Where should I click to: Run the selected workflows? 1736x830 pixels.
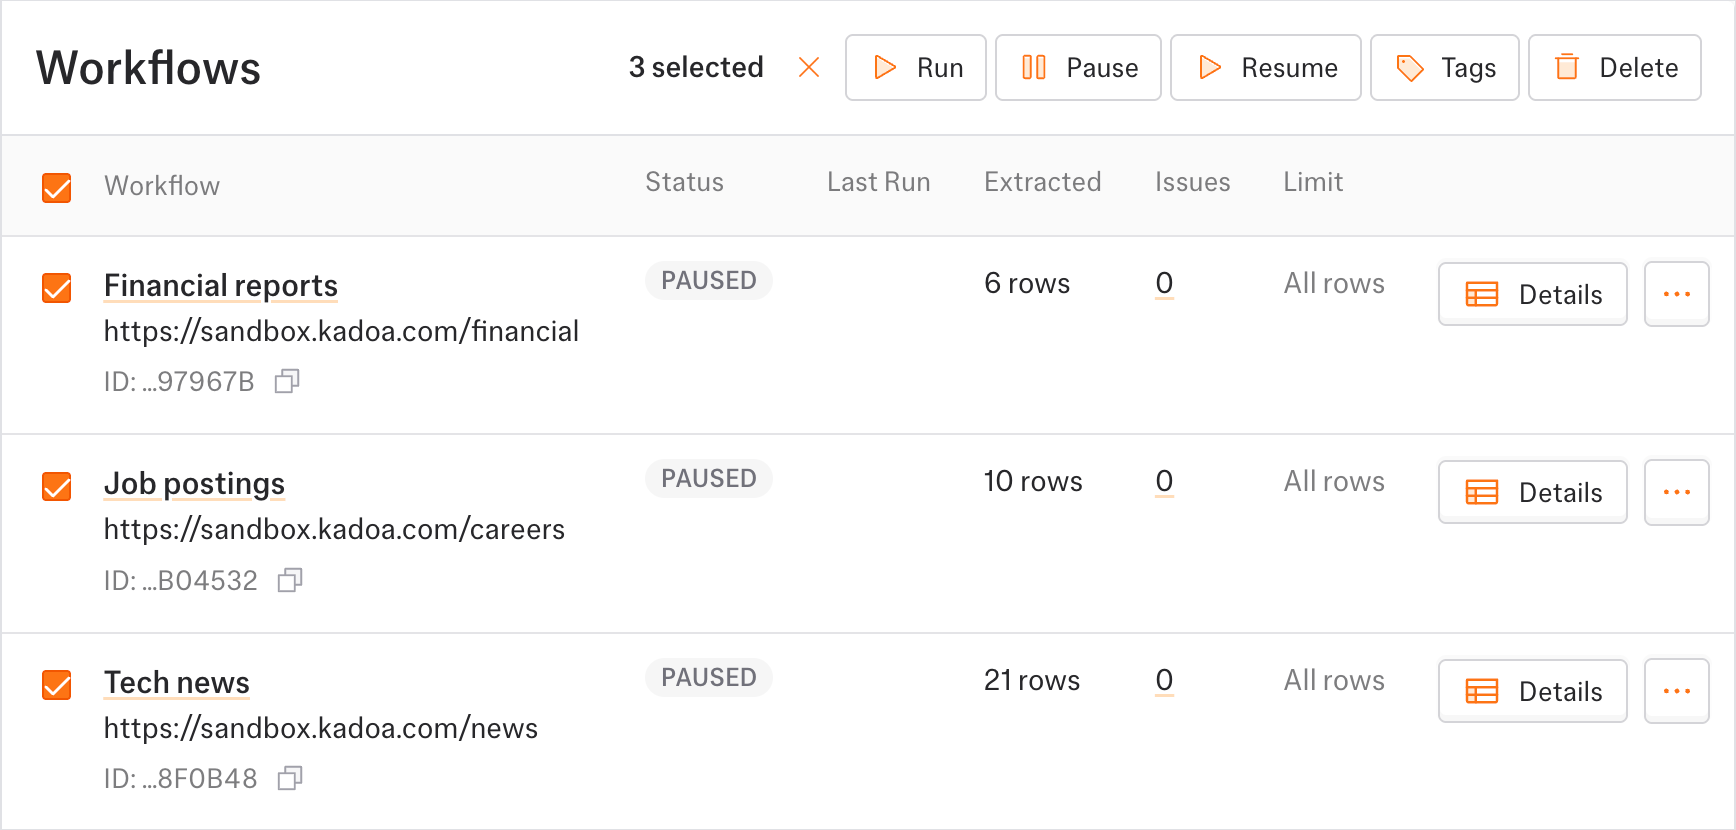[x=915, y=68]
